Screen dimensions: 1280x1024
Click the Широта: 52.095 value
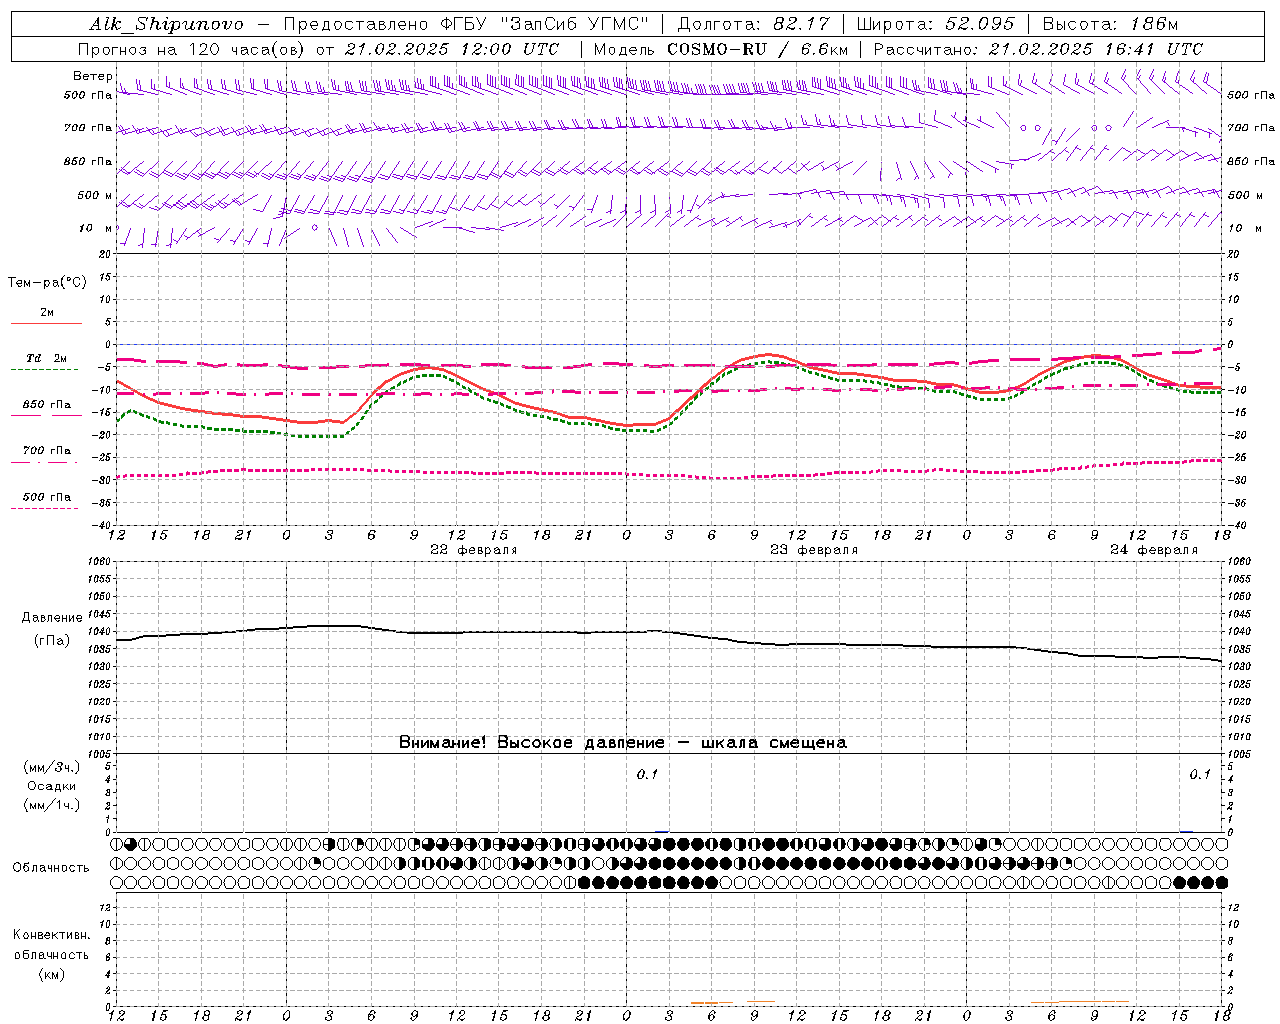coord(935,25)
